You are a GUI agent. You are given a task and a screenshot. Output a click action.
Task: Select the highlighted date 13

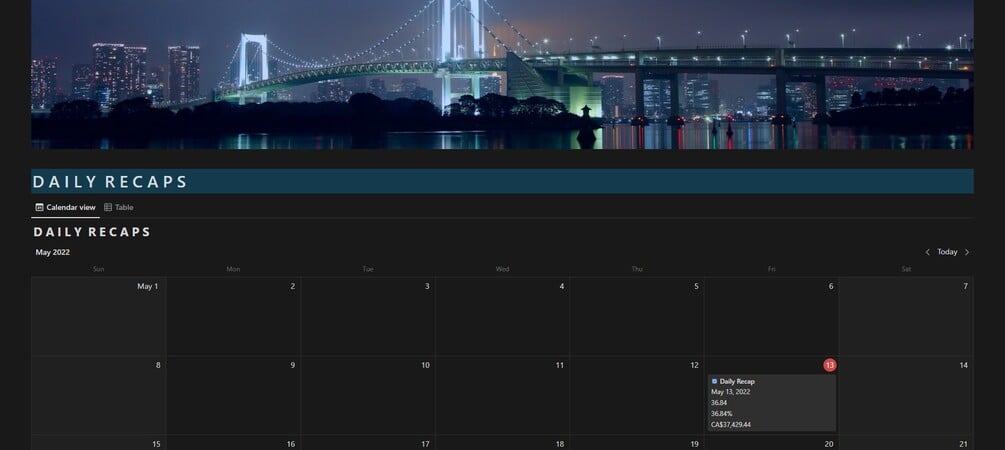coord(830,365)
